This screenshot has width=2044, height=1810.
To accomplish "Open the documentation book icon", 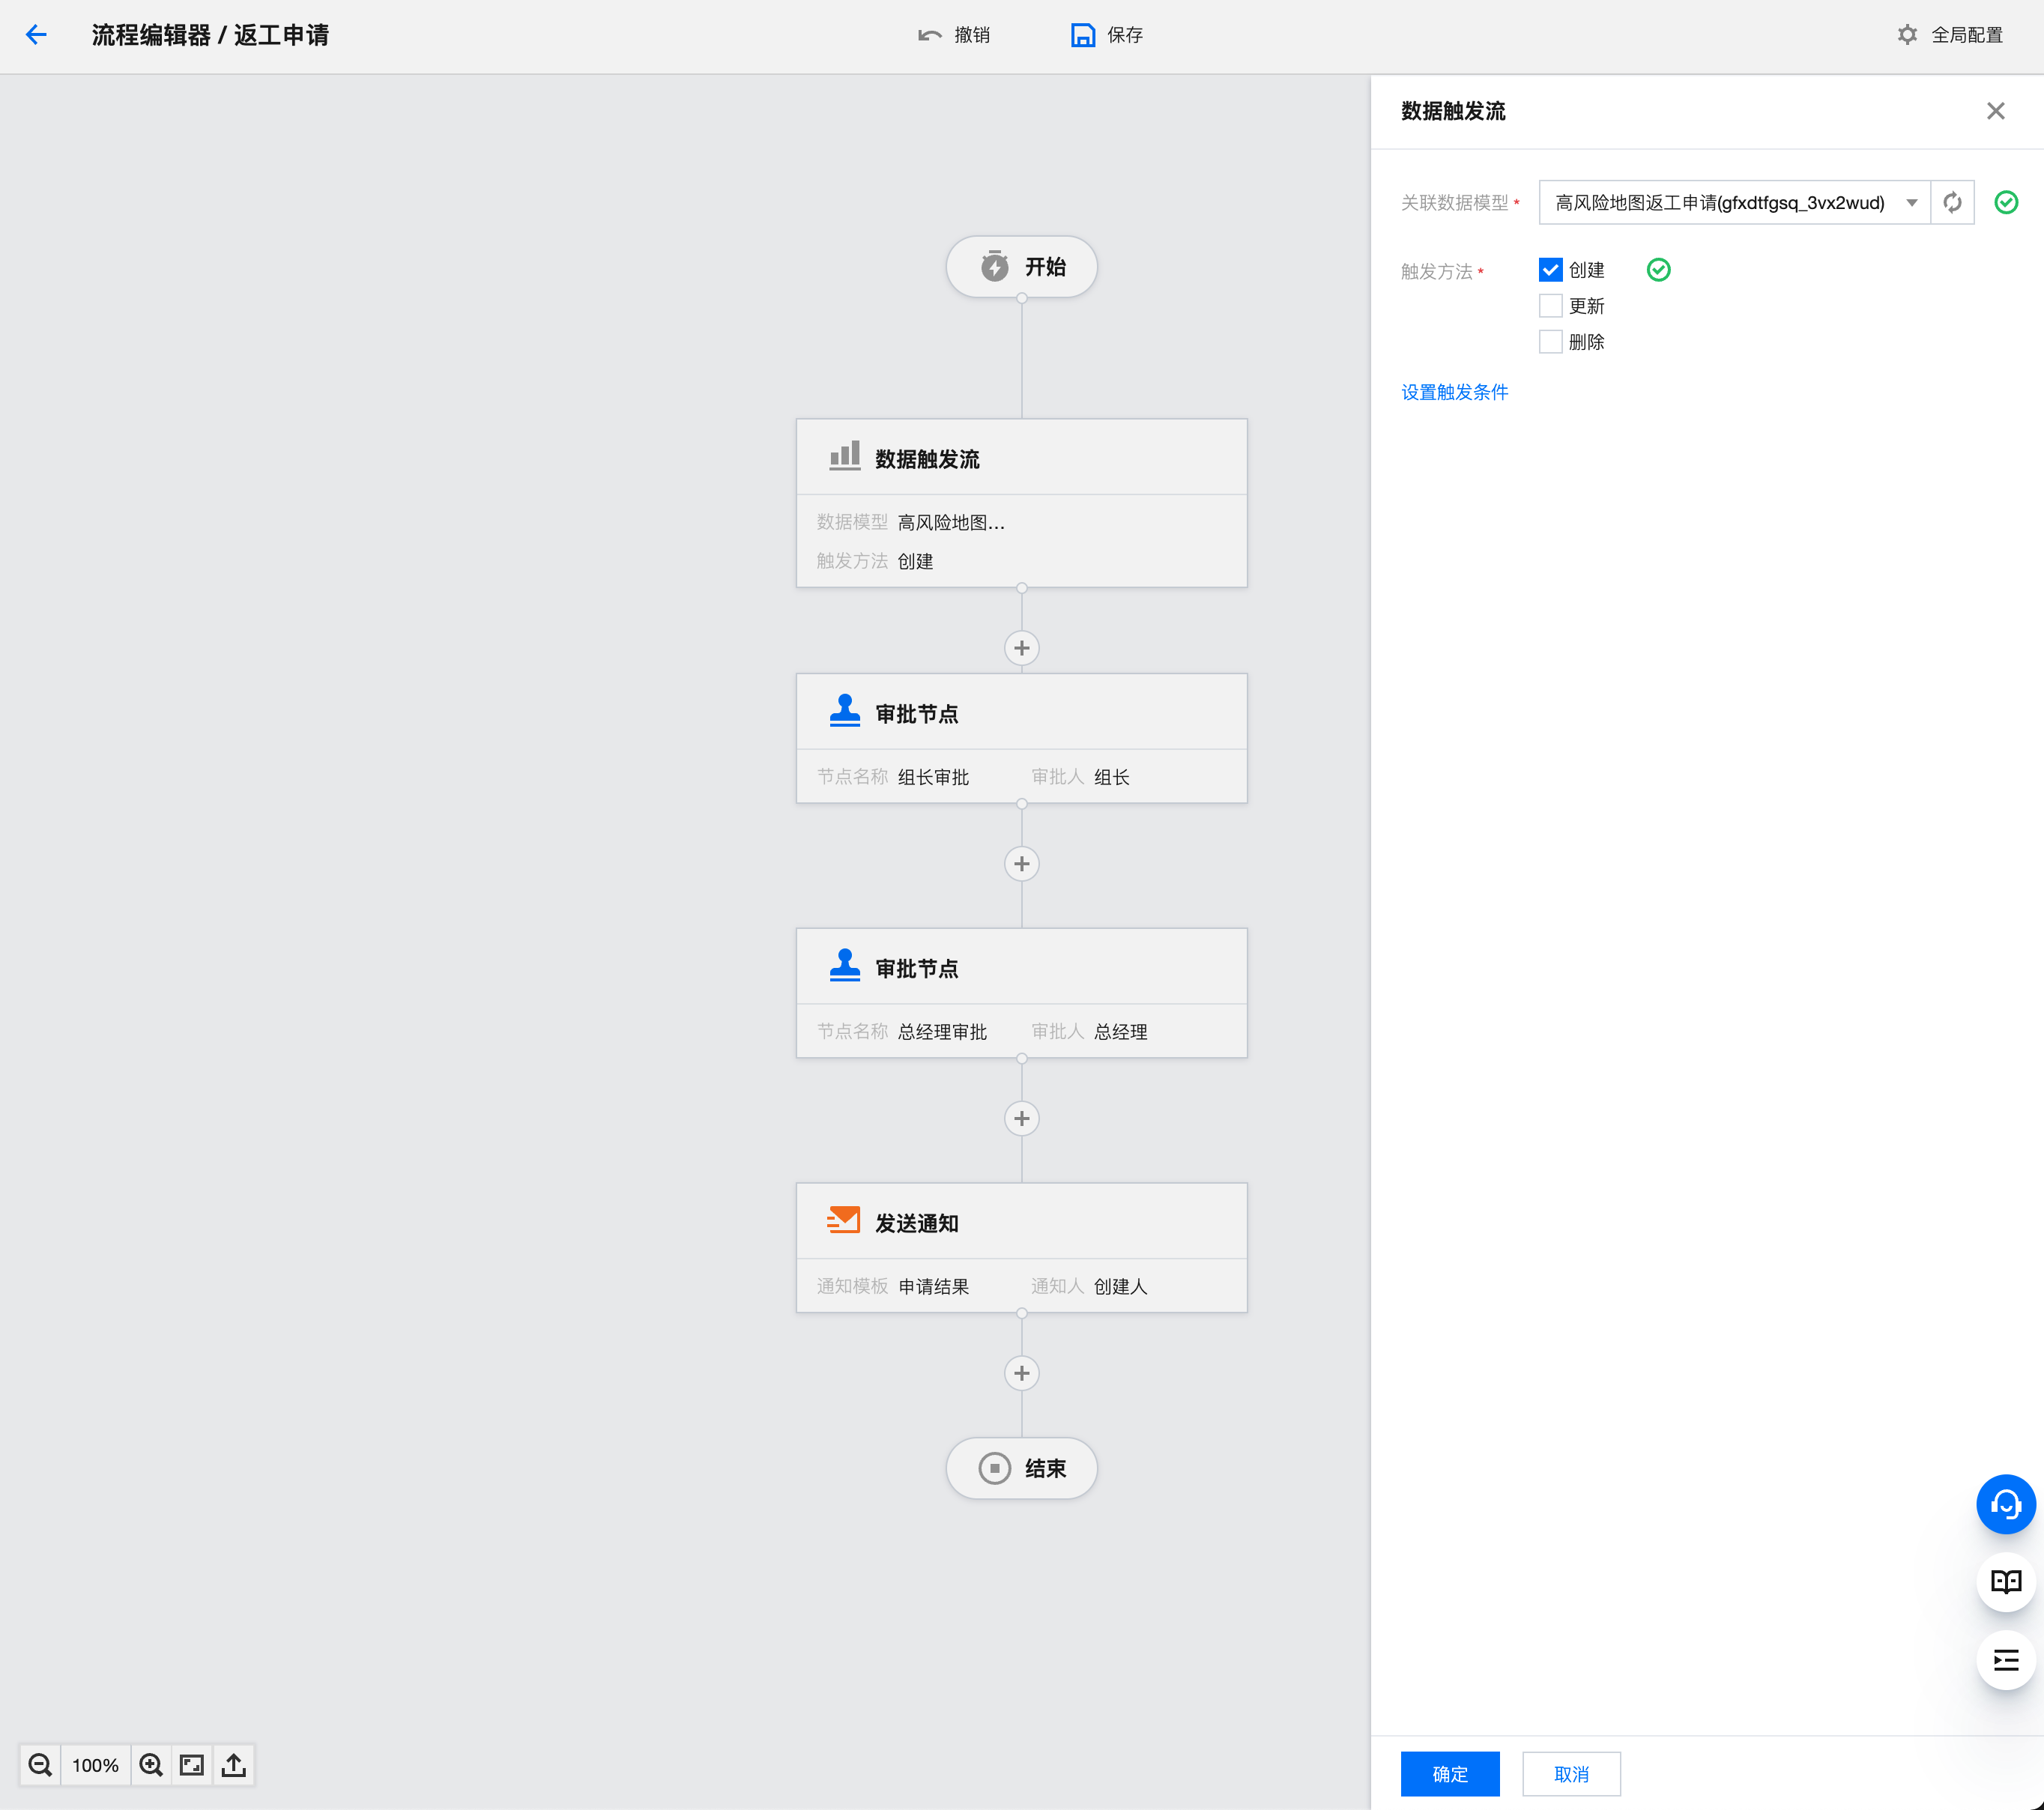I will 2005,1582.
